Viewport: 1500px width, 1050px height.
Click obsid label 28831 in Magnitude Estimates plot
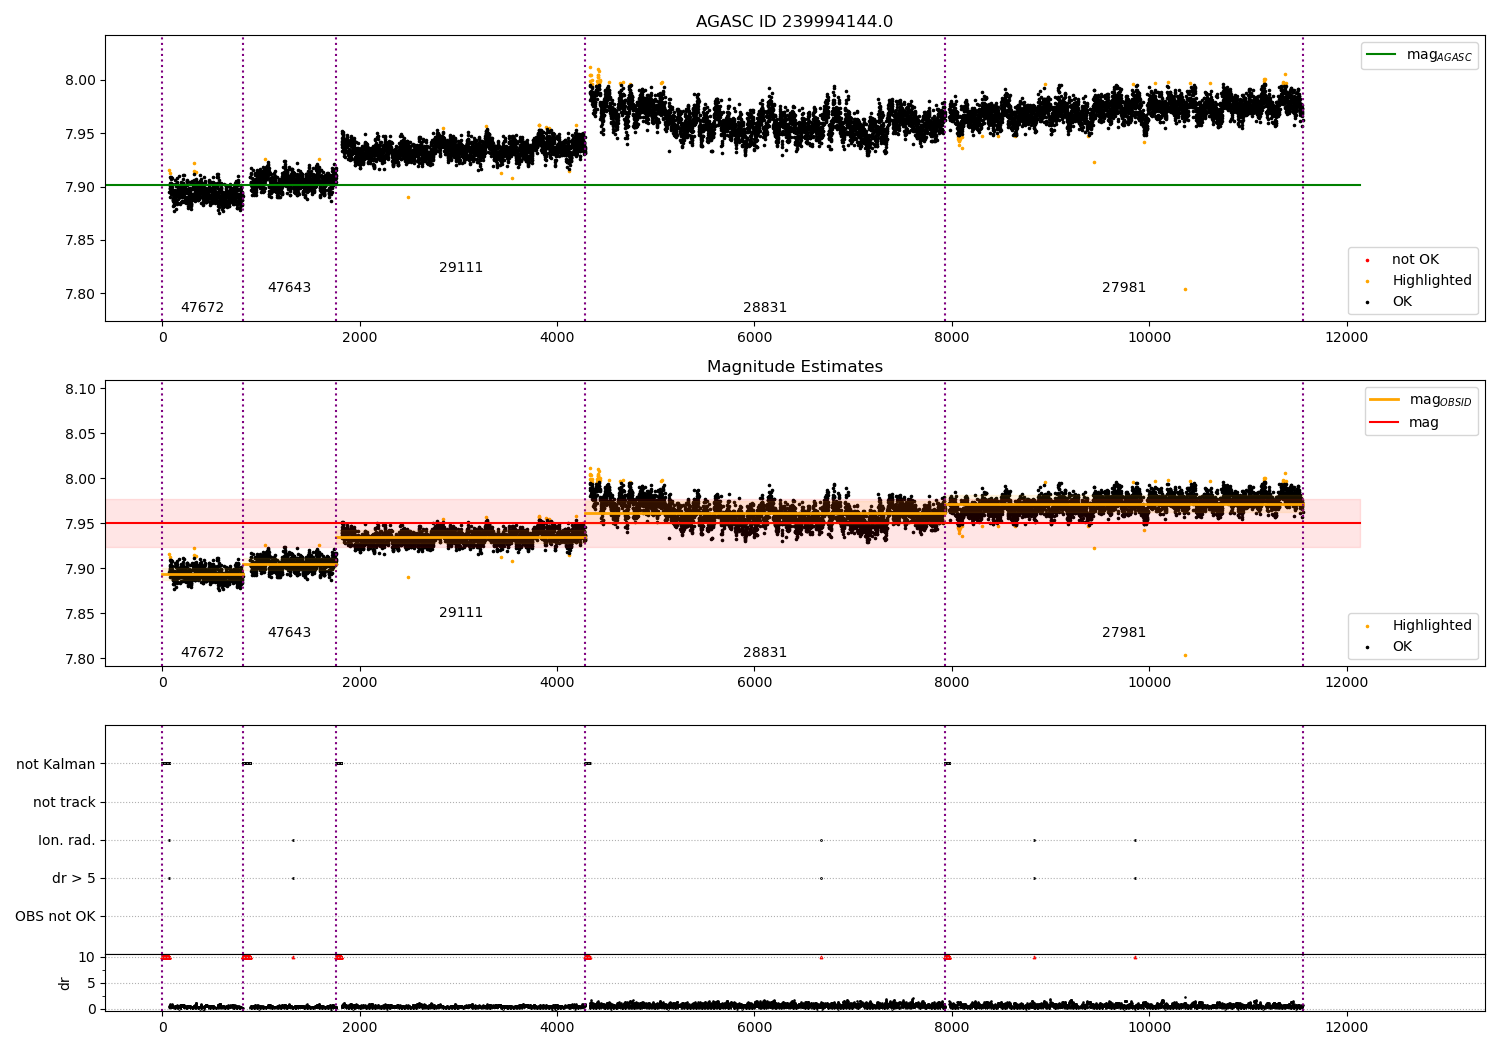coord(765,653)
